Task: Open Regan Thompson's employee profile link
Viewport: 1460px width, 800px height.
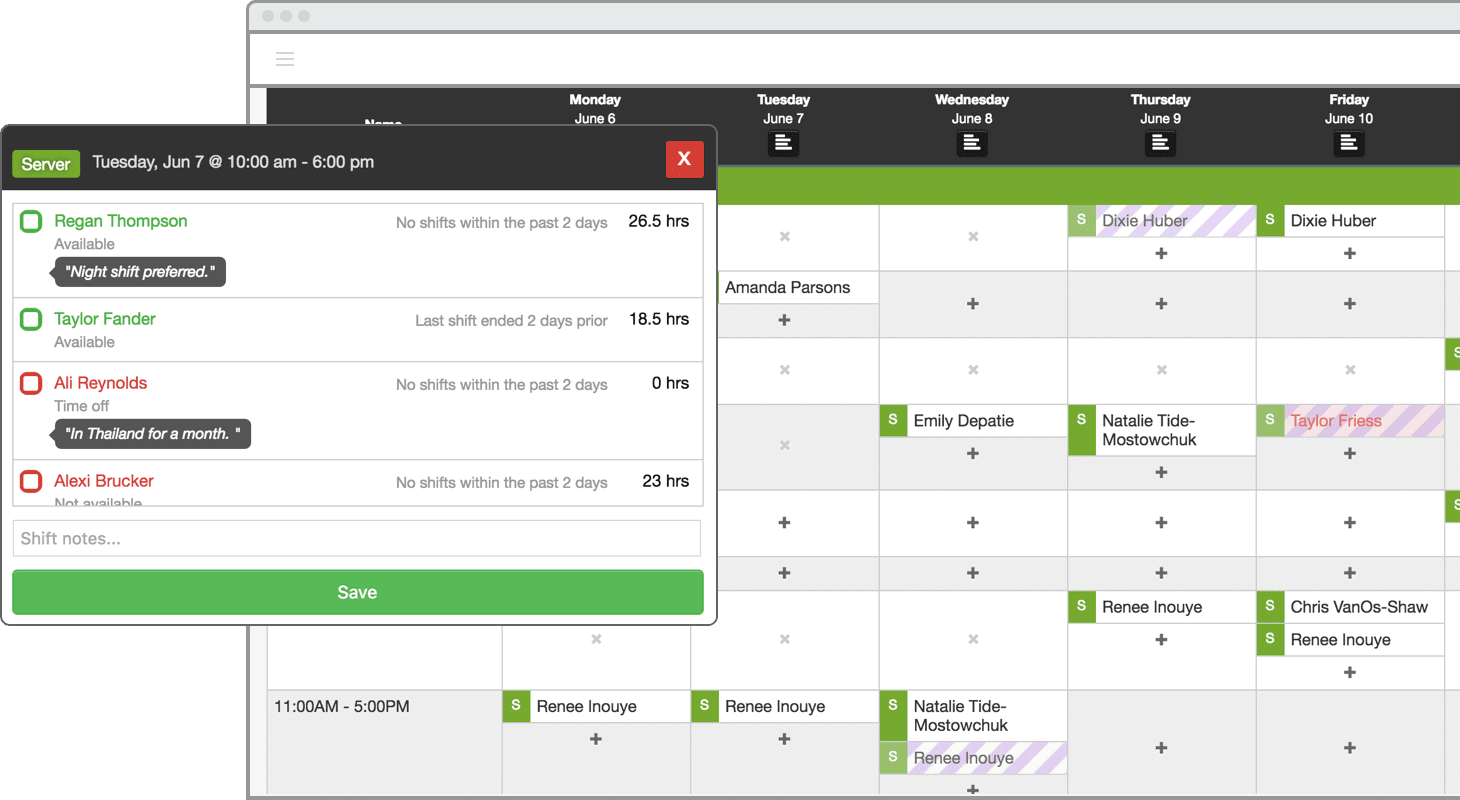Action: pyautogui.click(x=120, y=220)
